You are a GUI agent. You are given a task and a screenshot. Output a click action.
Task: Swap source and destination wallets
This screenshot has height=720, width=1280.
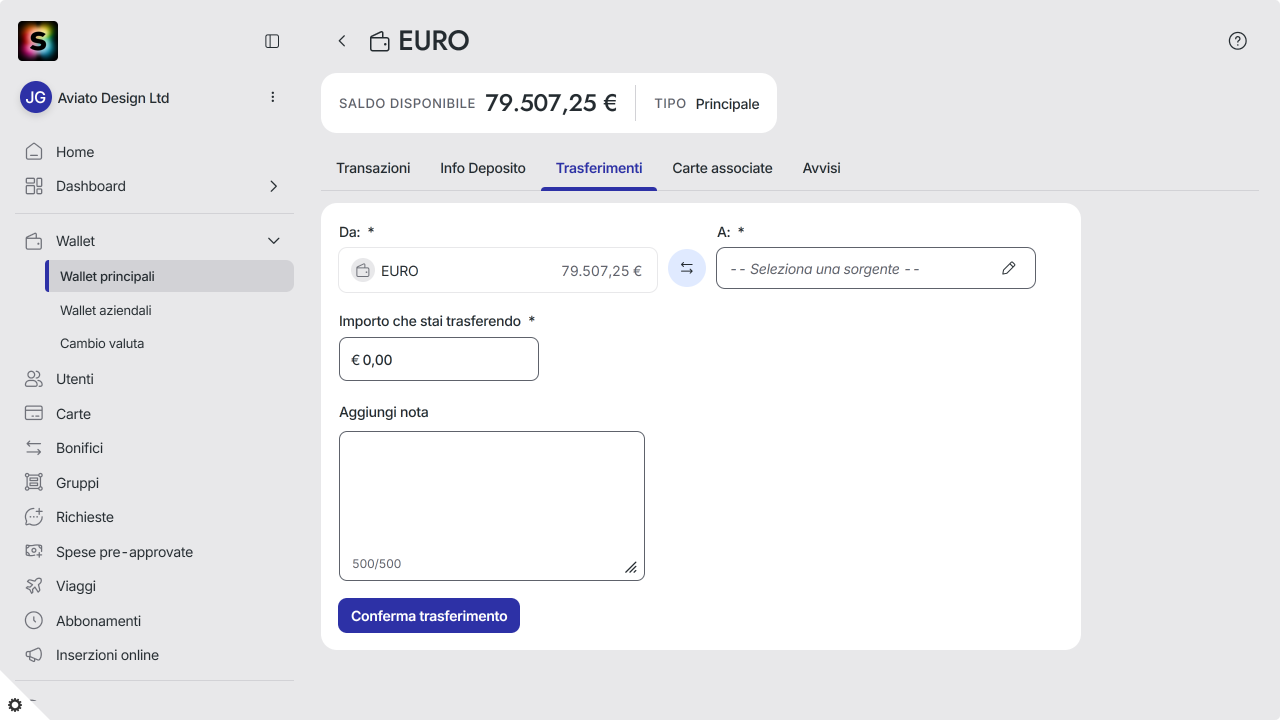(x=687, y=268)
